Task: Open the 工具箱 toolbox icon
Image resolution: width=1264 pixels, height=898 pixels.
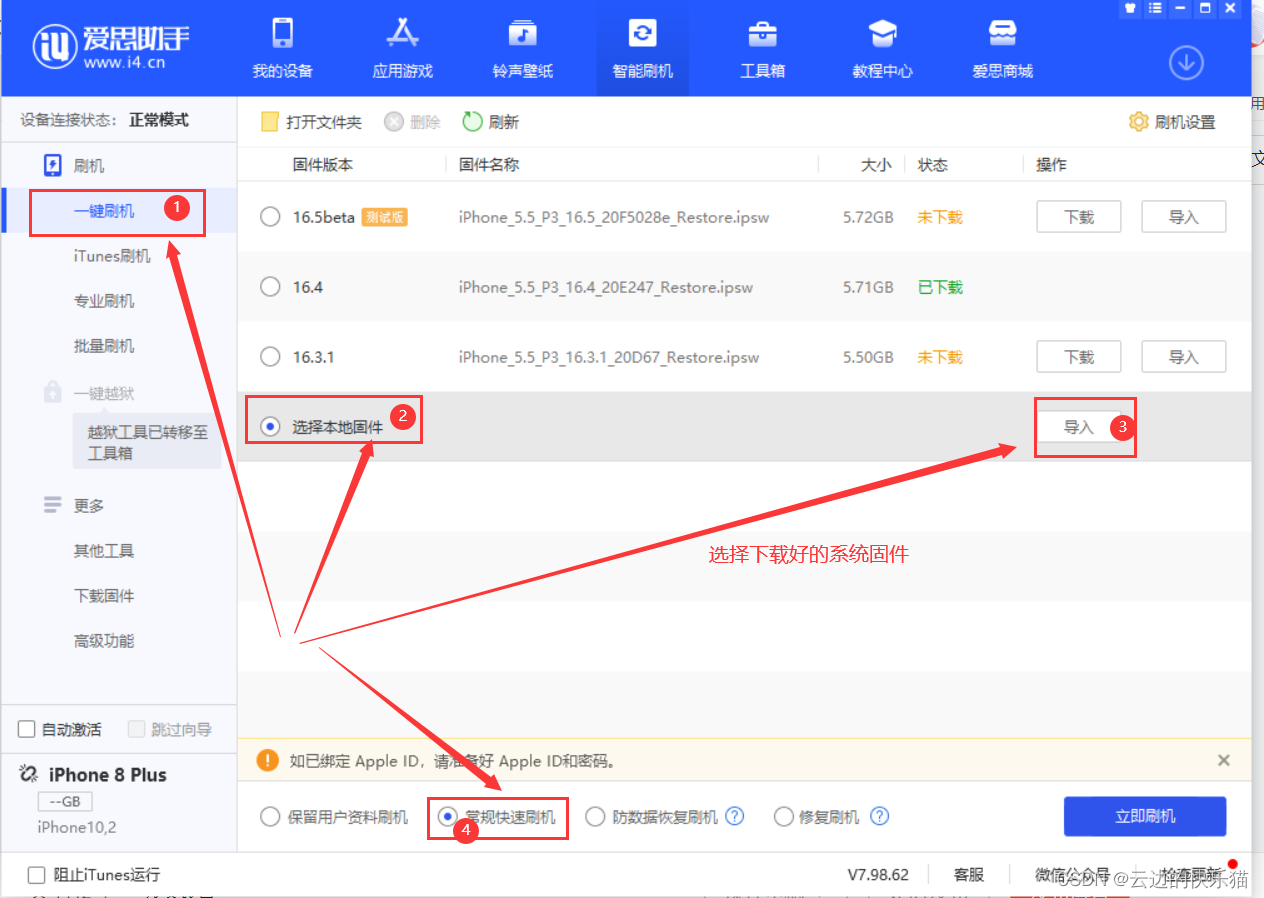Action: click(763, 33)
